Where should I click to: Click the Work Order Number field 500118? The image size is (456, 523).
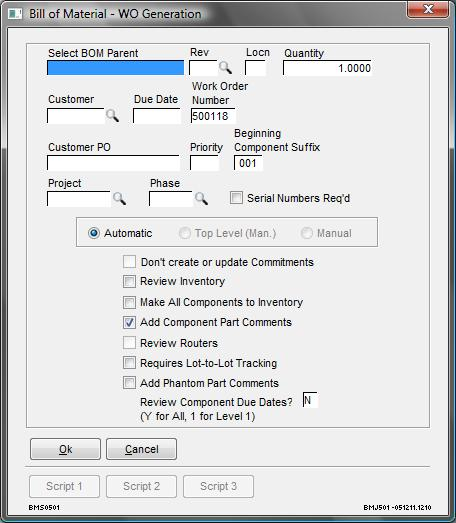coord(213,116)
